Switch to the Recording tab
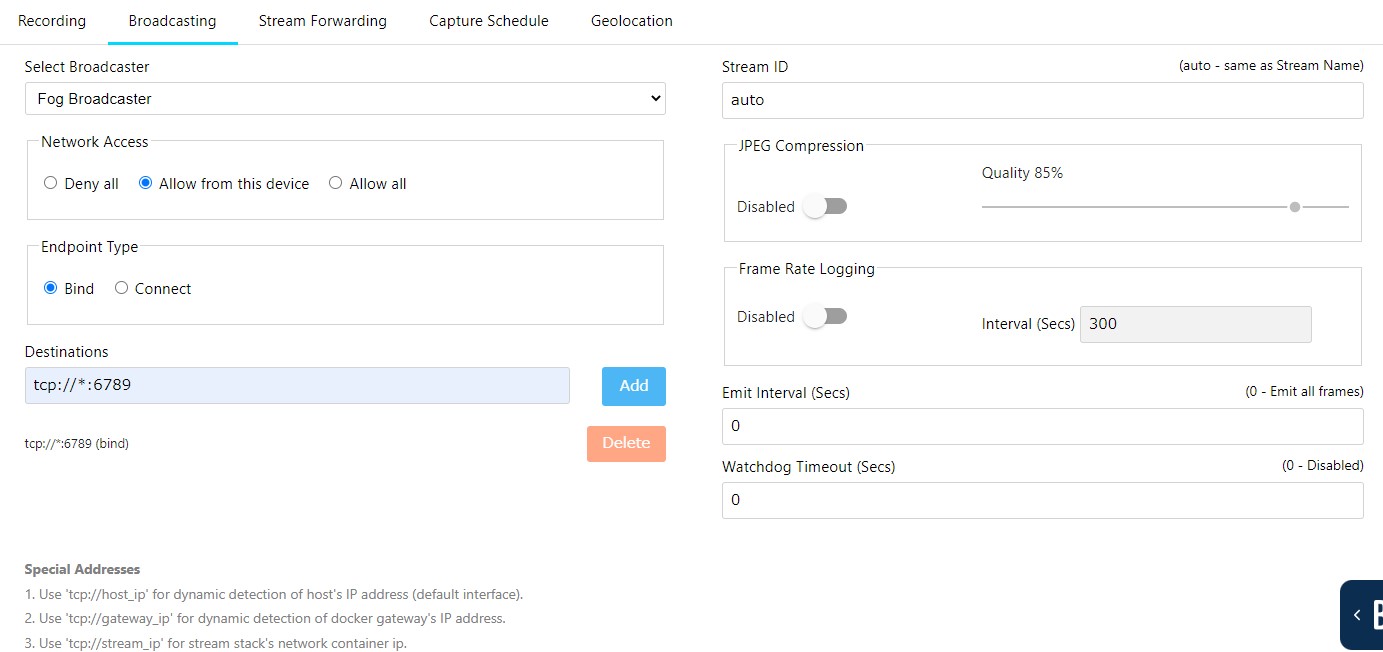The width and height of the screenshot is (1383, 652). 52,21
